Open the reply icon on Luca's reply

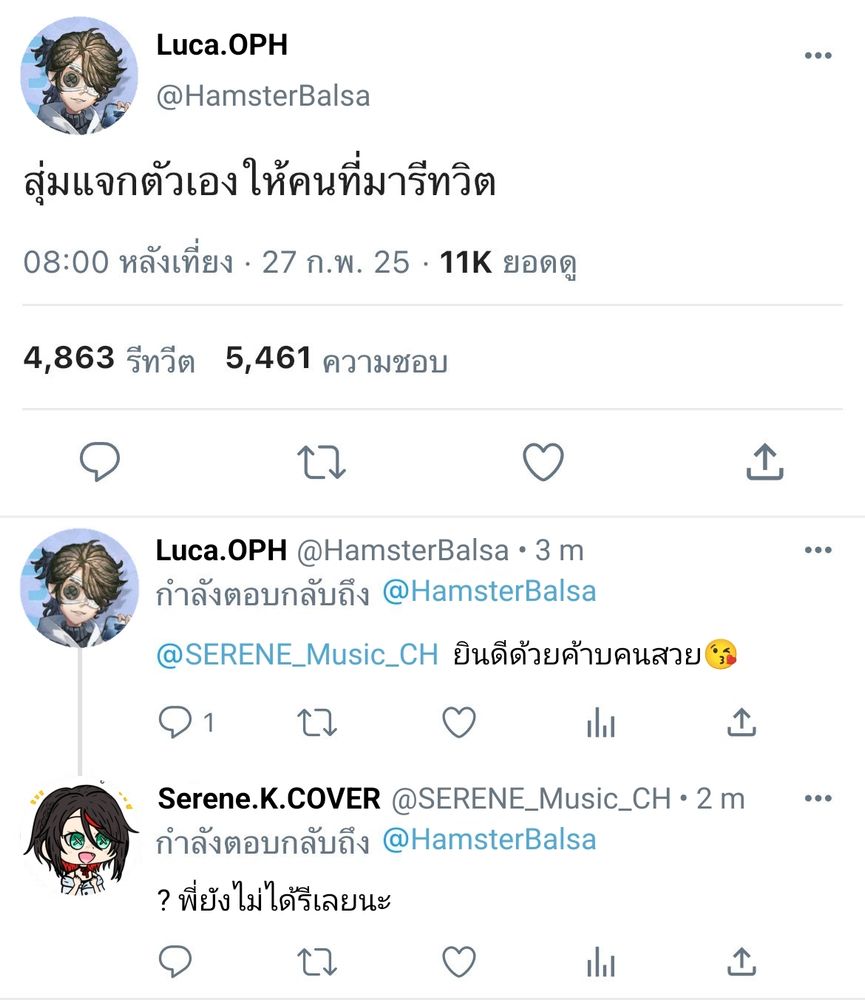tap(175, 722)
